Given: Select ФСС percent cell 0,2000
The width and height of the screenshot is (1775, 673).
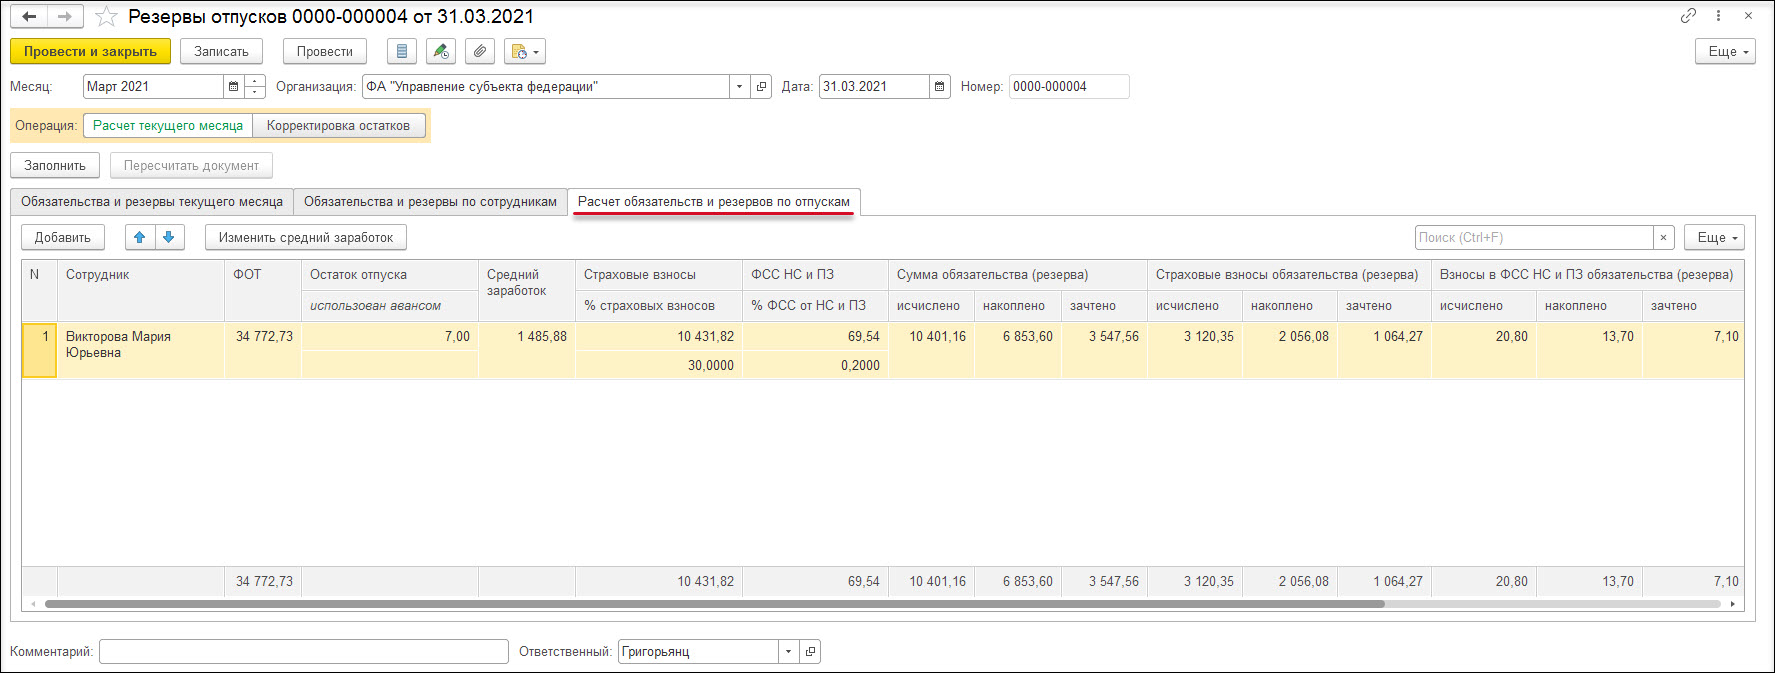Looking at the screenshot, I should point(815,365).
